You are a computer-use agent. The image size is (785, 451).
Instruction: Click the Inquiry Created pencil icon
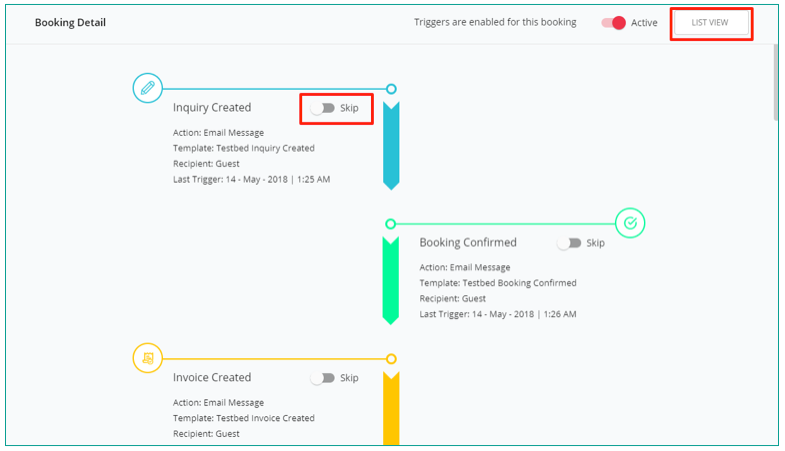[x=148, y=88]
